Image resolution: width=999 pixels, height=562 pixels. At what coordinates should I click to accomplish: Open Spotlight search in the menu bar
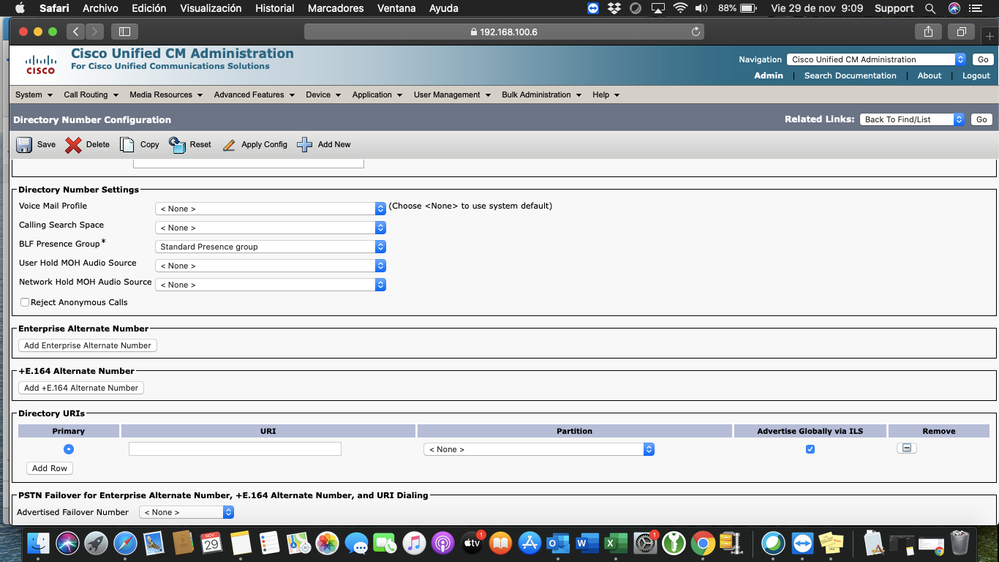(930, 8)
